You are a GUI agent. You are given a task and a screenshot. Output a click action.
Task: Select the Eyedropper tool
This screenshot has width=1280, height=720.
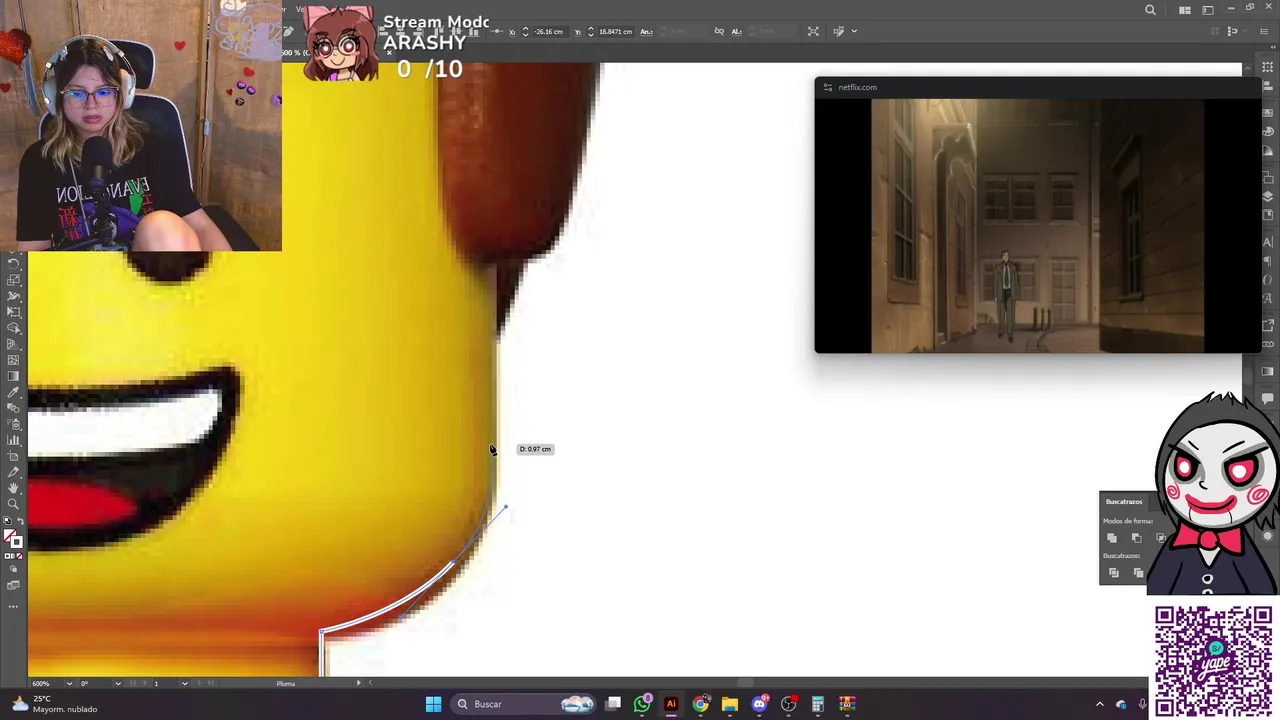click(13, 392)
